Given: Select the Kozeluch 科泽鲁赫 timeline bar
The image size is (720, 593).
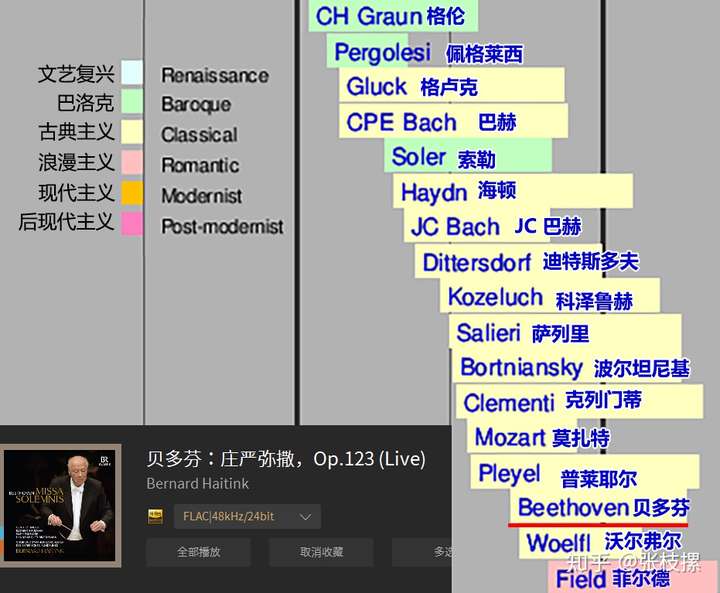Looking at the screenshot, I should [550, 296].
